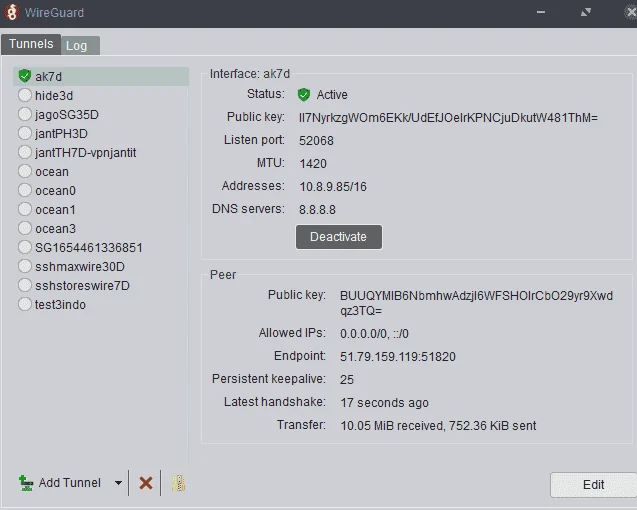637x510 pixels.
Task: Click the WireGuard logo in title bar
Action: click(x=11, y=12)
